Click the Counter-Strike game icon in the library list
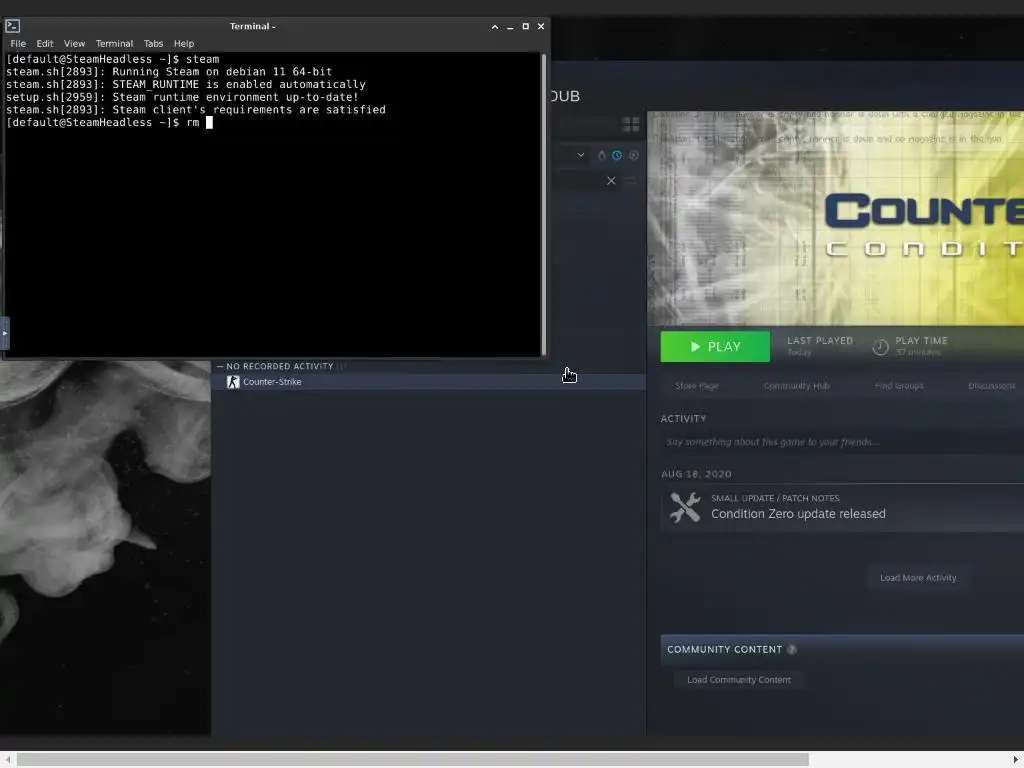 click(233, 382)
